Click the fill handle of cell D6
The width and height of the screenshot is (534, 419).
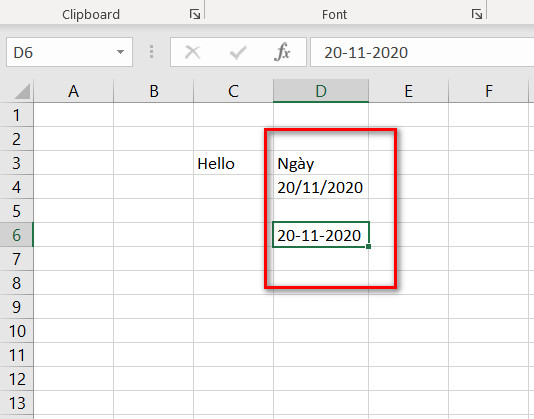368,246
